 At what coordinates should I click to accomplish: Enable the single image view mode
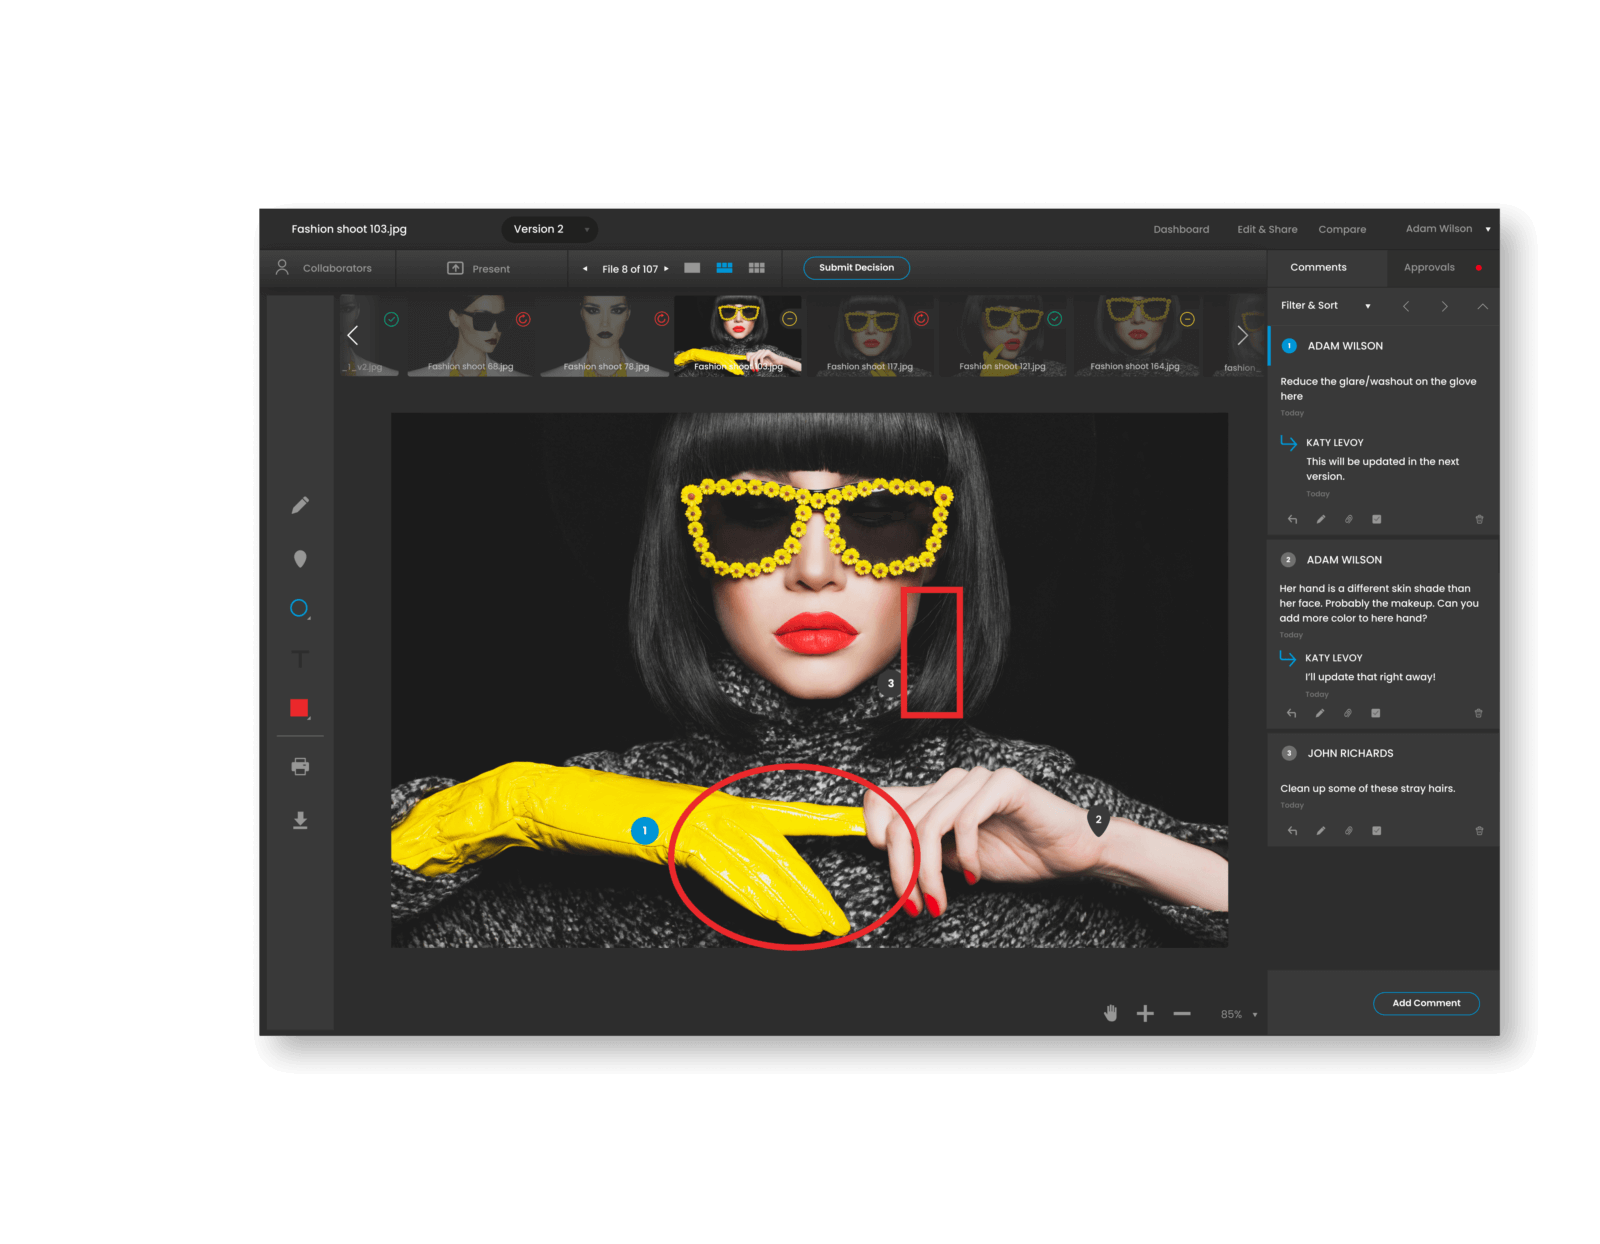(x=692, y=268)
